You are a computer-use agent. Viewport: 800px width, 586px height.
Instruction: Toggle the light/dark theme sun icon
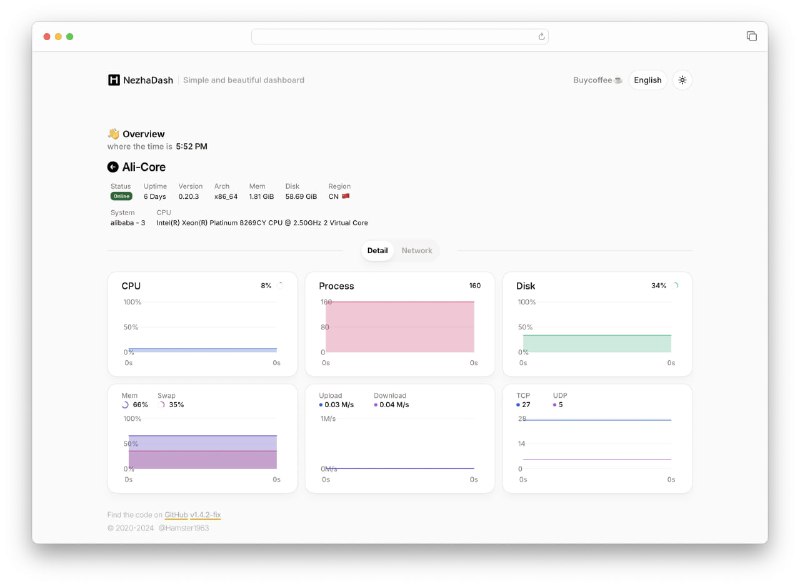[x=682, y=80]
